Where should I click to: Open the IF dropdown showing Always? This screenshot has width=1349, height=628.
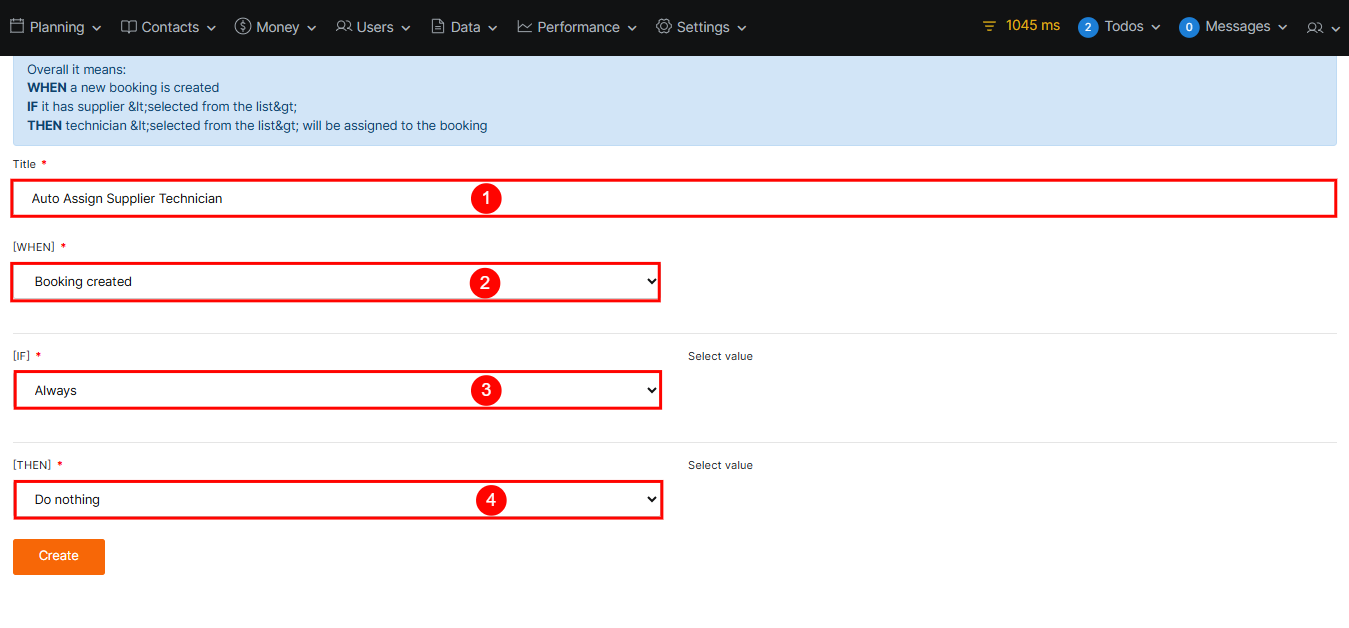[x=336, y=391]
